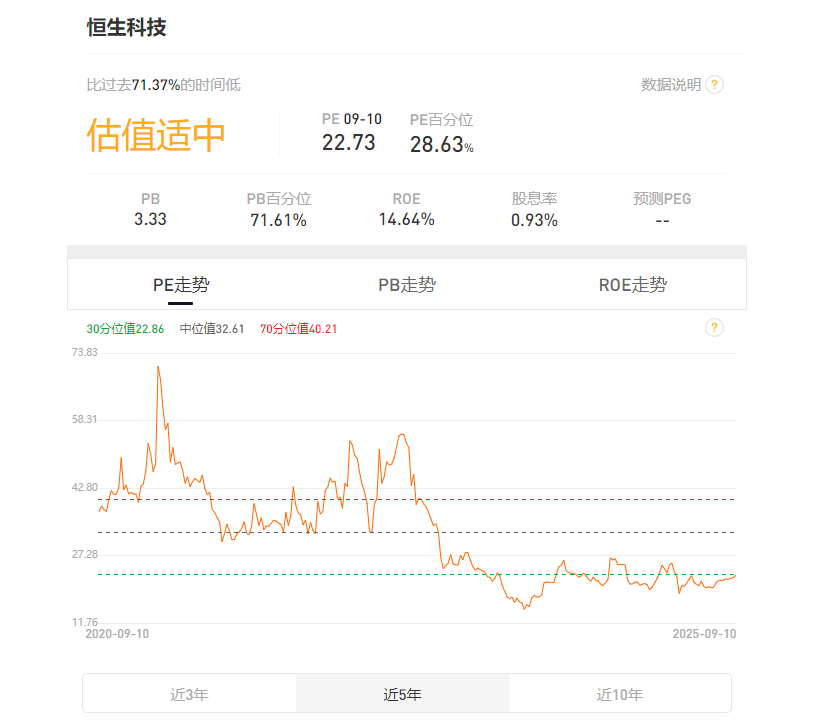
Task: Click the chart help question-mark icon
Action: tap(714, 327)
